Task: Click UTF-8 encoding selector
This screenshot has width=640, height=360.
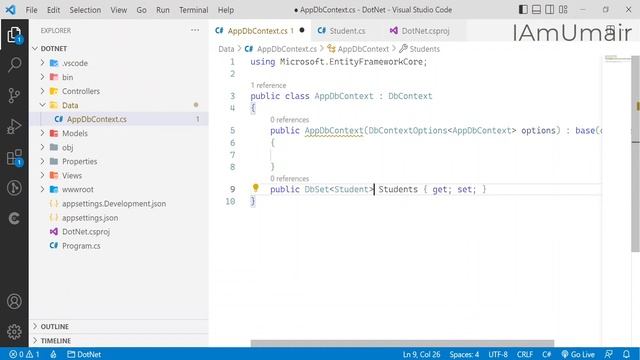Action: pos(498,354)
